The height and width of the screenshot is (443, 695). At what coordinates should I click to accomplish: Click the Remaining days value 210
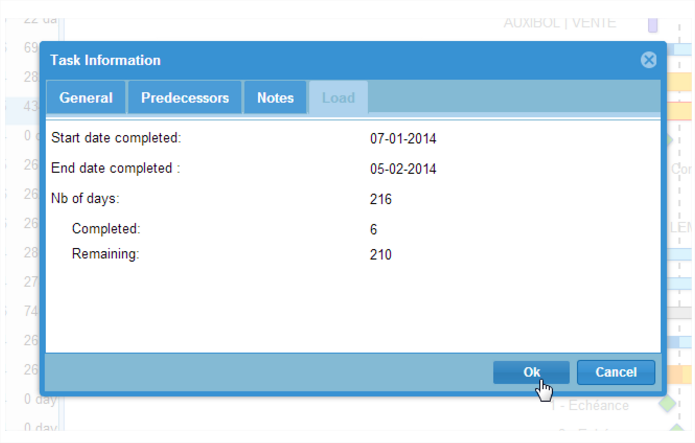pos(380,255)
